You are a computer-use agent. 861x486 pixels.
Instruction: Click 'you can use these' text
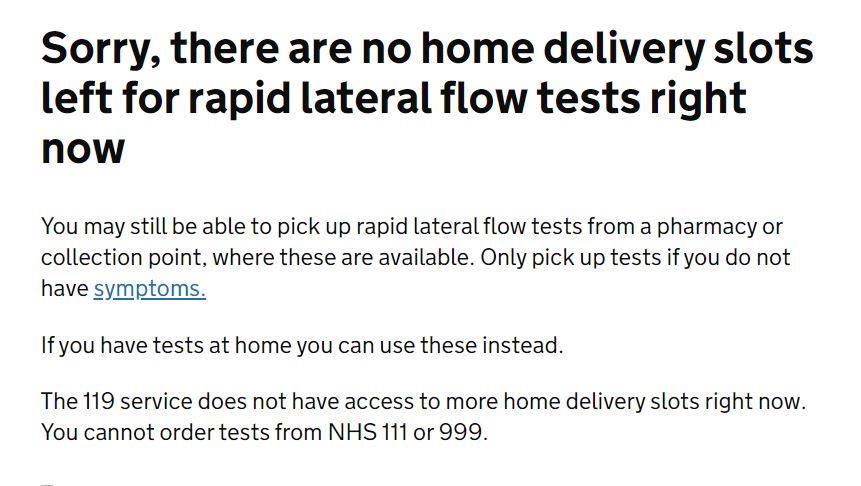[387, 345]
